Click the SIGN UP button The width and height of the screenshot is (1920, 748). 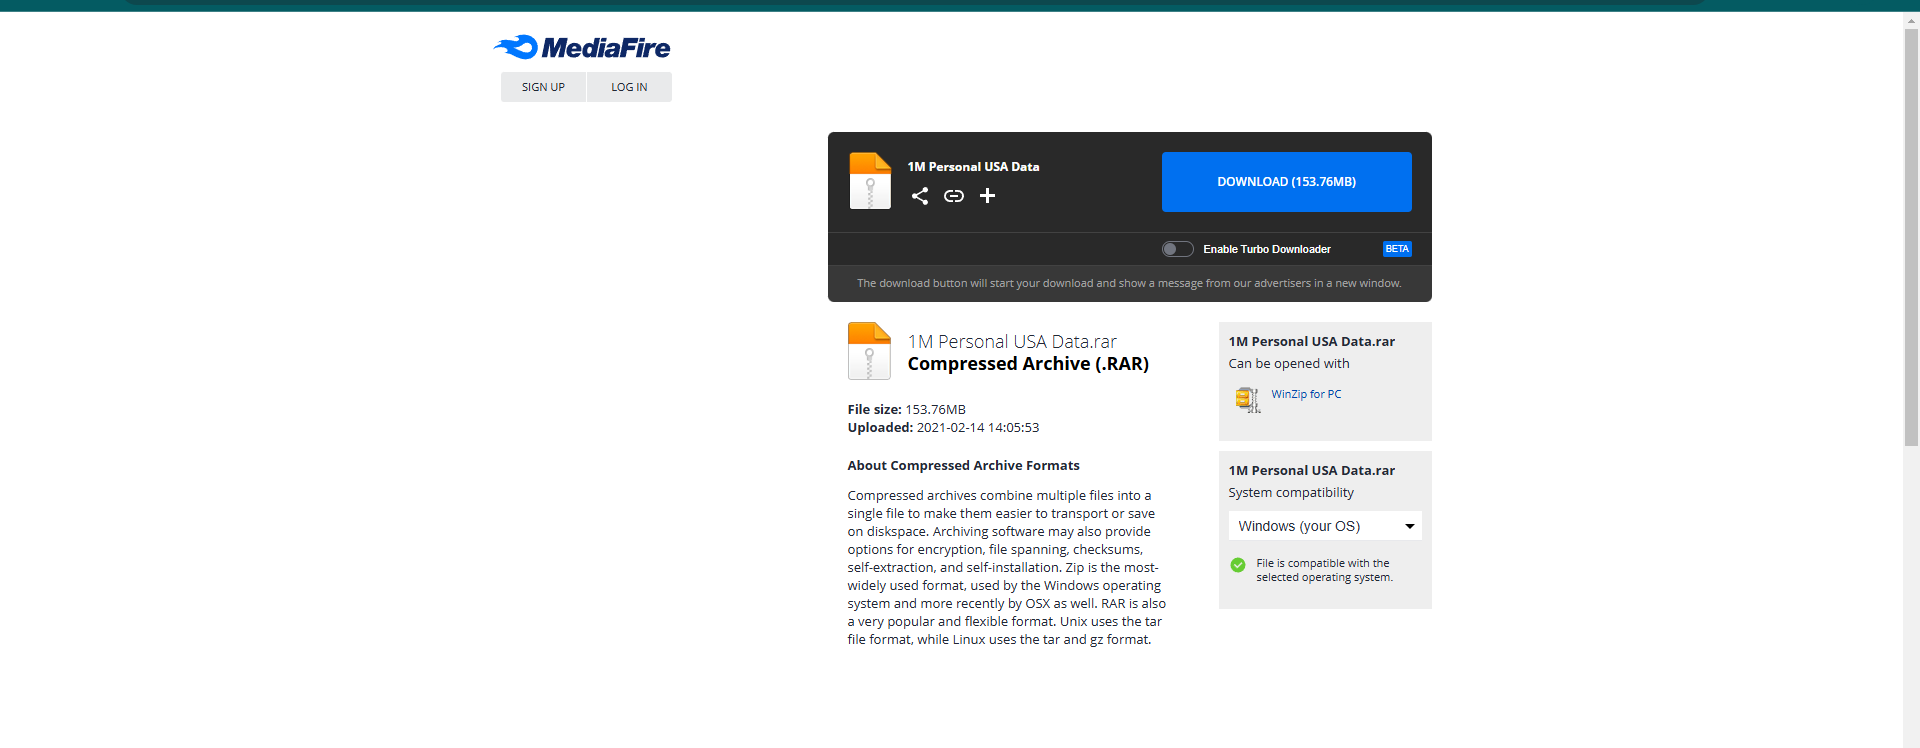pyautogui.click(x=543, y=87)
